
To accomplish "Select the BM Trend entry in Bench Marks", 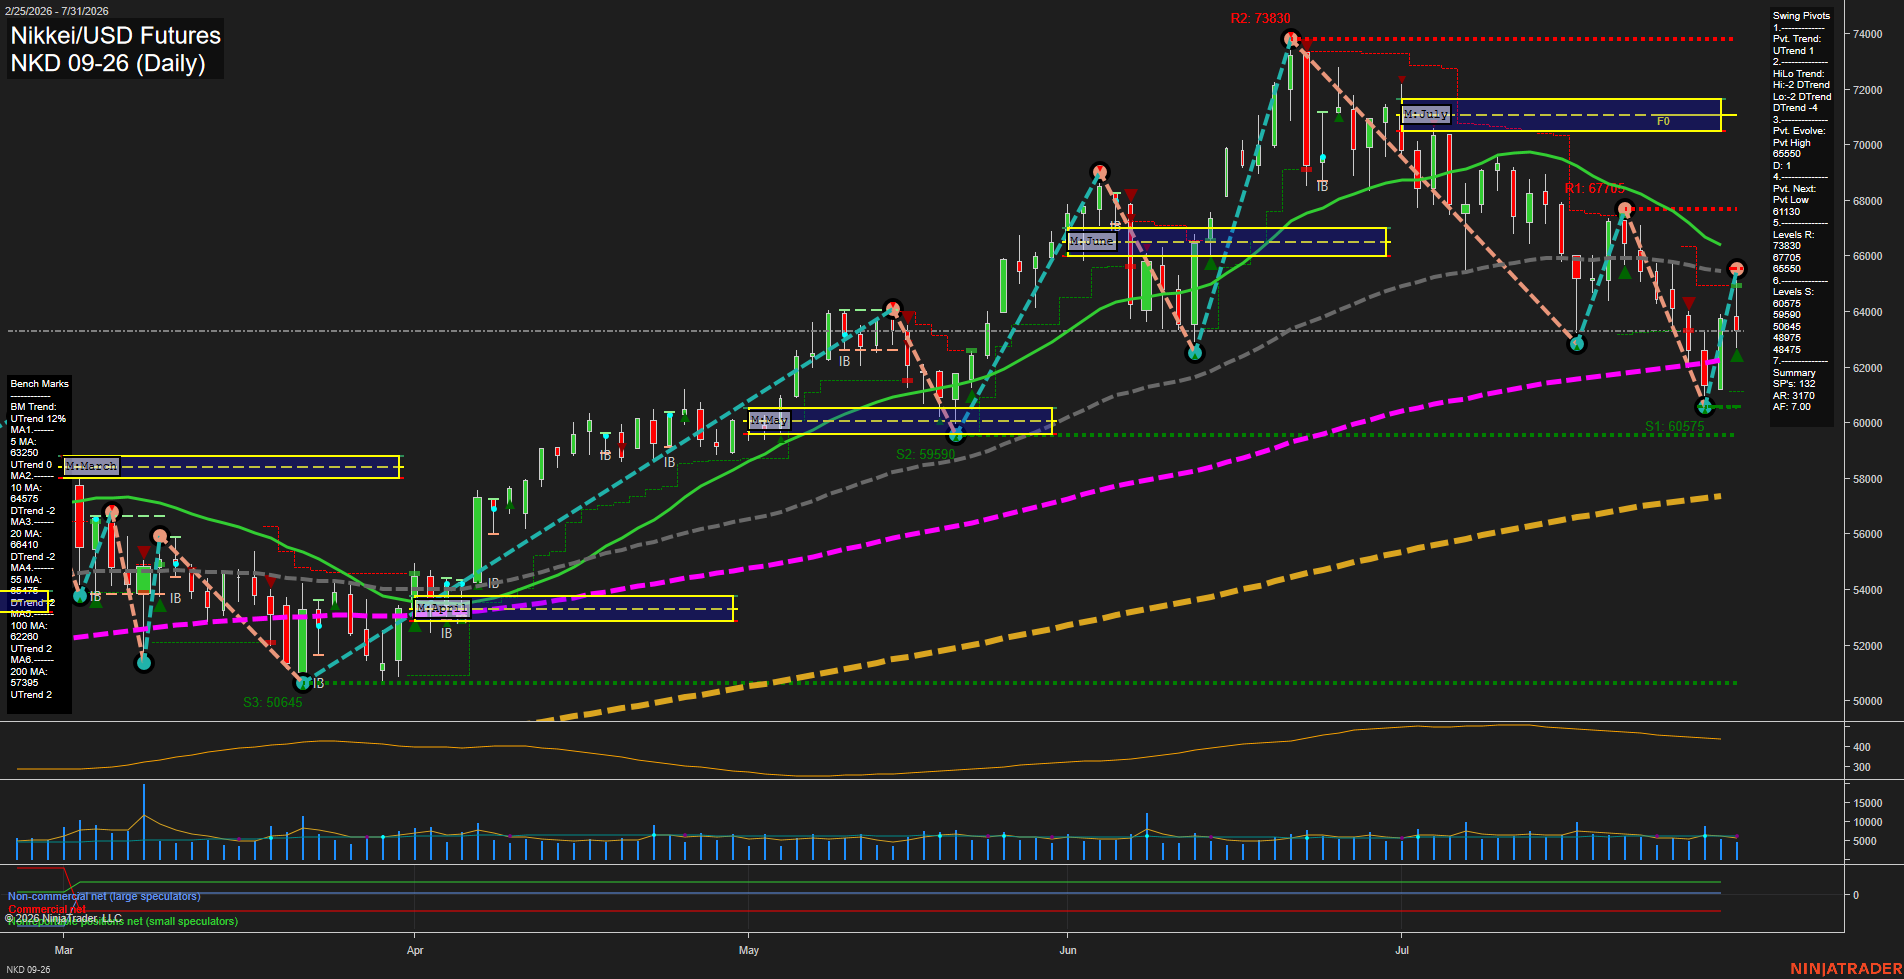I will pyautogui.click(x=38, y=413).
